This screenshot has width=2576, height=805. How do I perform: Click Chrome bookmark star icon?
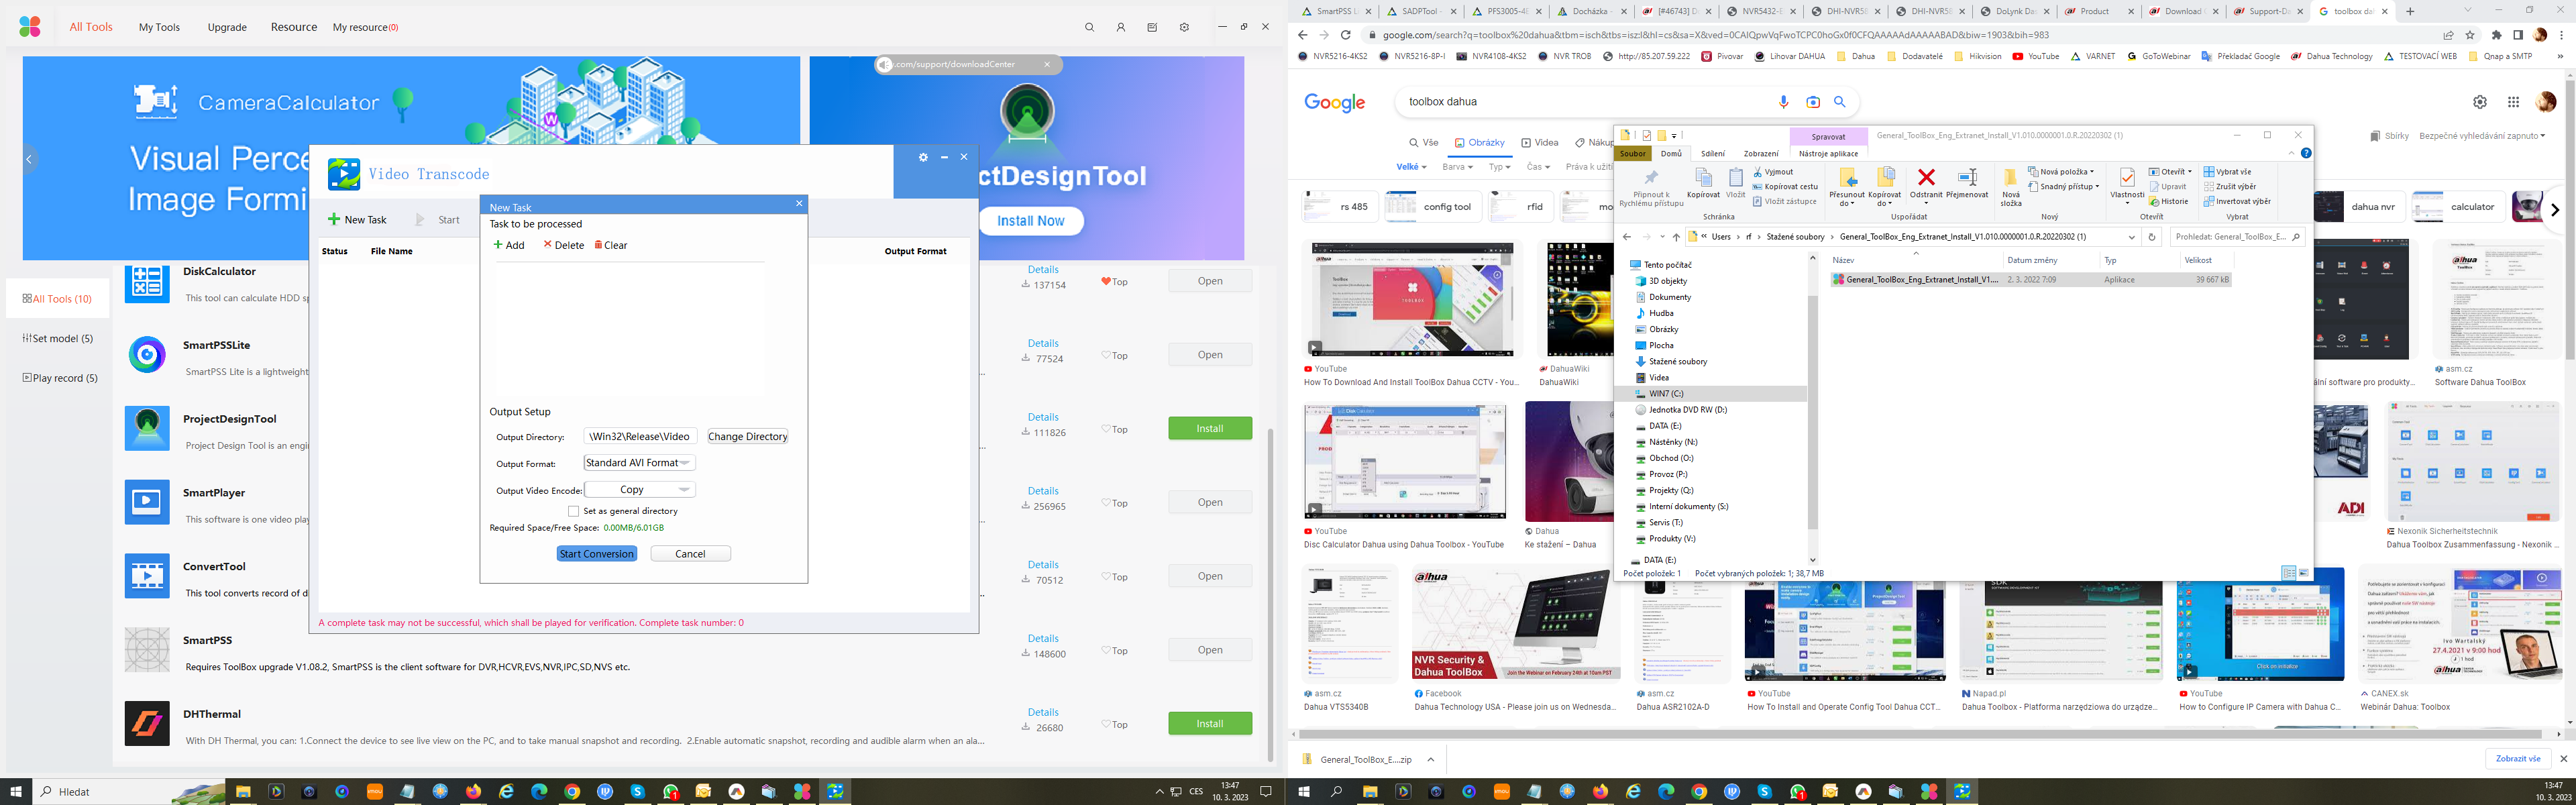click(2470, 35)
